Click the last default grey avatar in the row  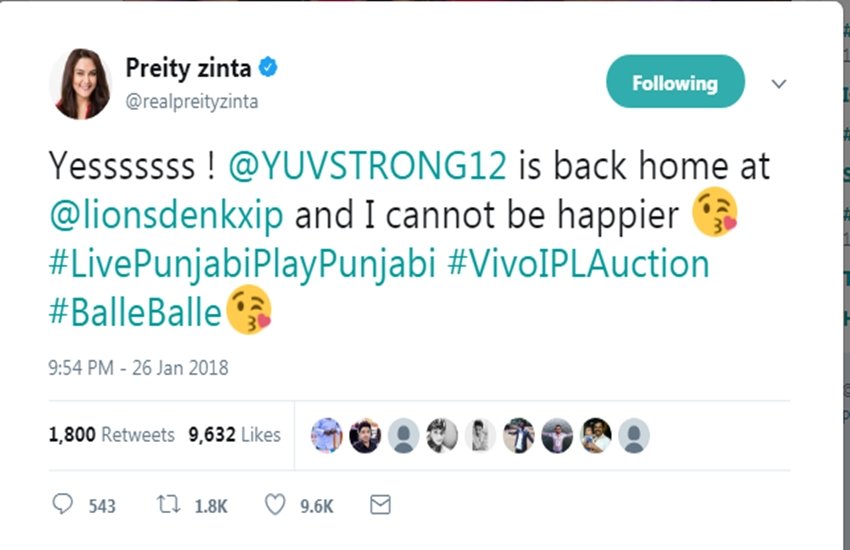pos(634,435)
